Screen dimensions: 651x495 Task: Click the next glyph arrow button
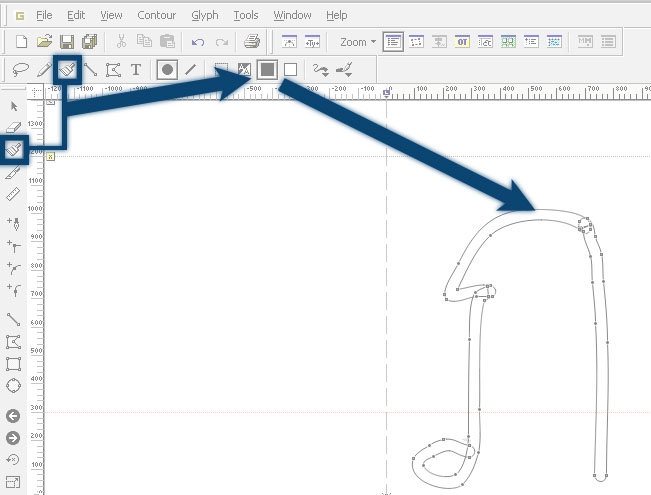pos(13,438)
